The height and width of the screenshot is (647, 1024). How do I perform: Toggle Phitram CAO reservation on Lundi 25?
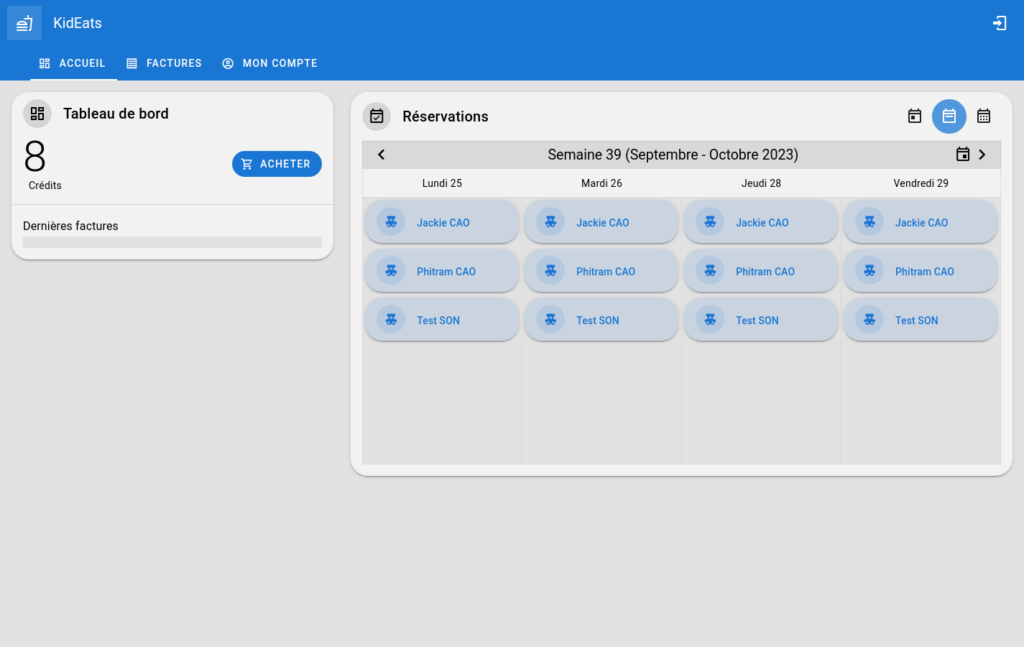tap(442, 271)
